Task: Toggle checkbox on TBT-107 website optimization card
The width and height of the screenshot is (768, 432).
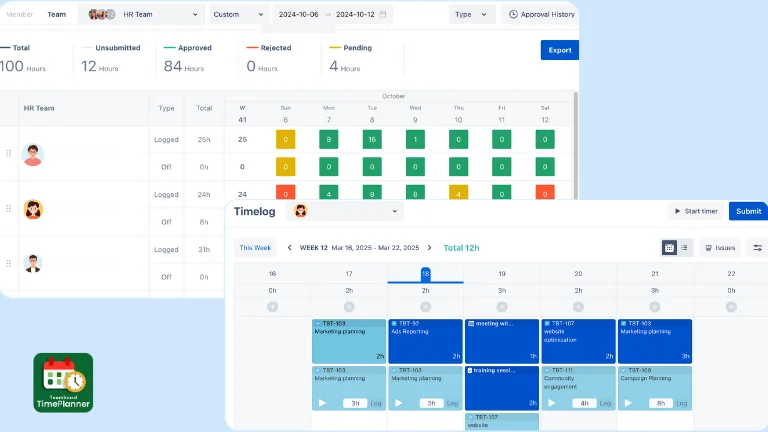Action: coord(547,324)
